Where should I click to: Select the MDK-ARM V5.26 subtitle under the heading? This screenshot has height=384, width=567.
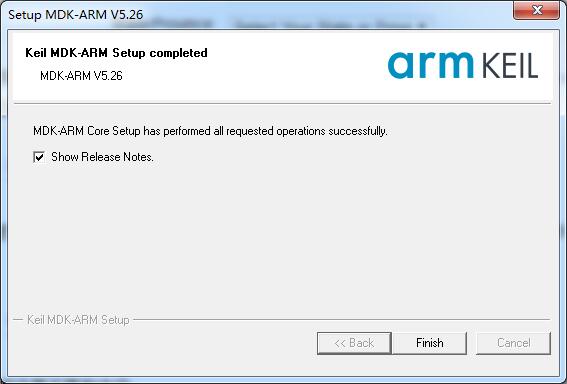click(x=81, y=76)
